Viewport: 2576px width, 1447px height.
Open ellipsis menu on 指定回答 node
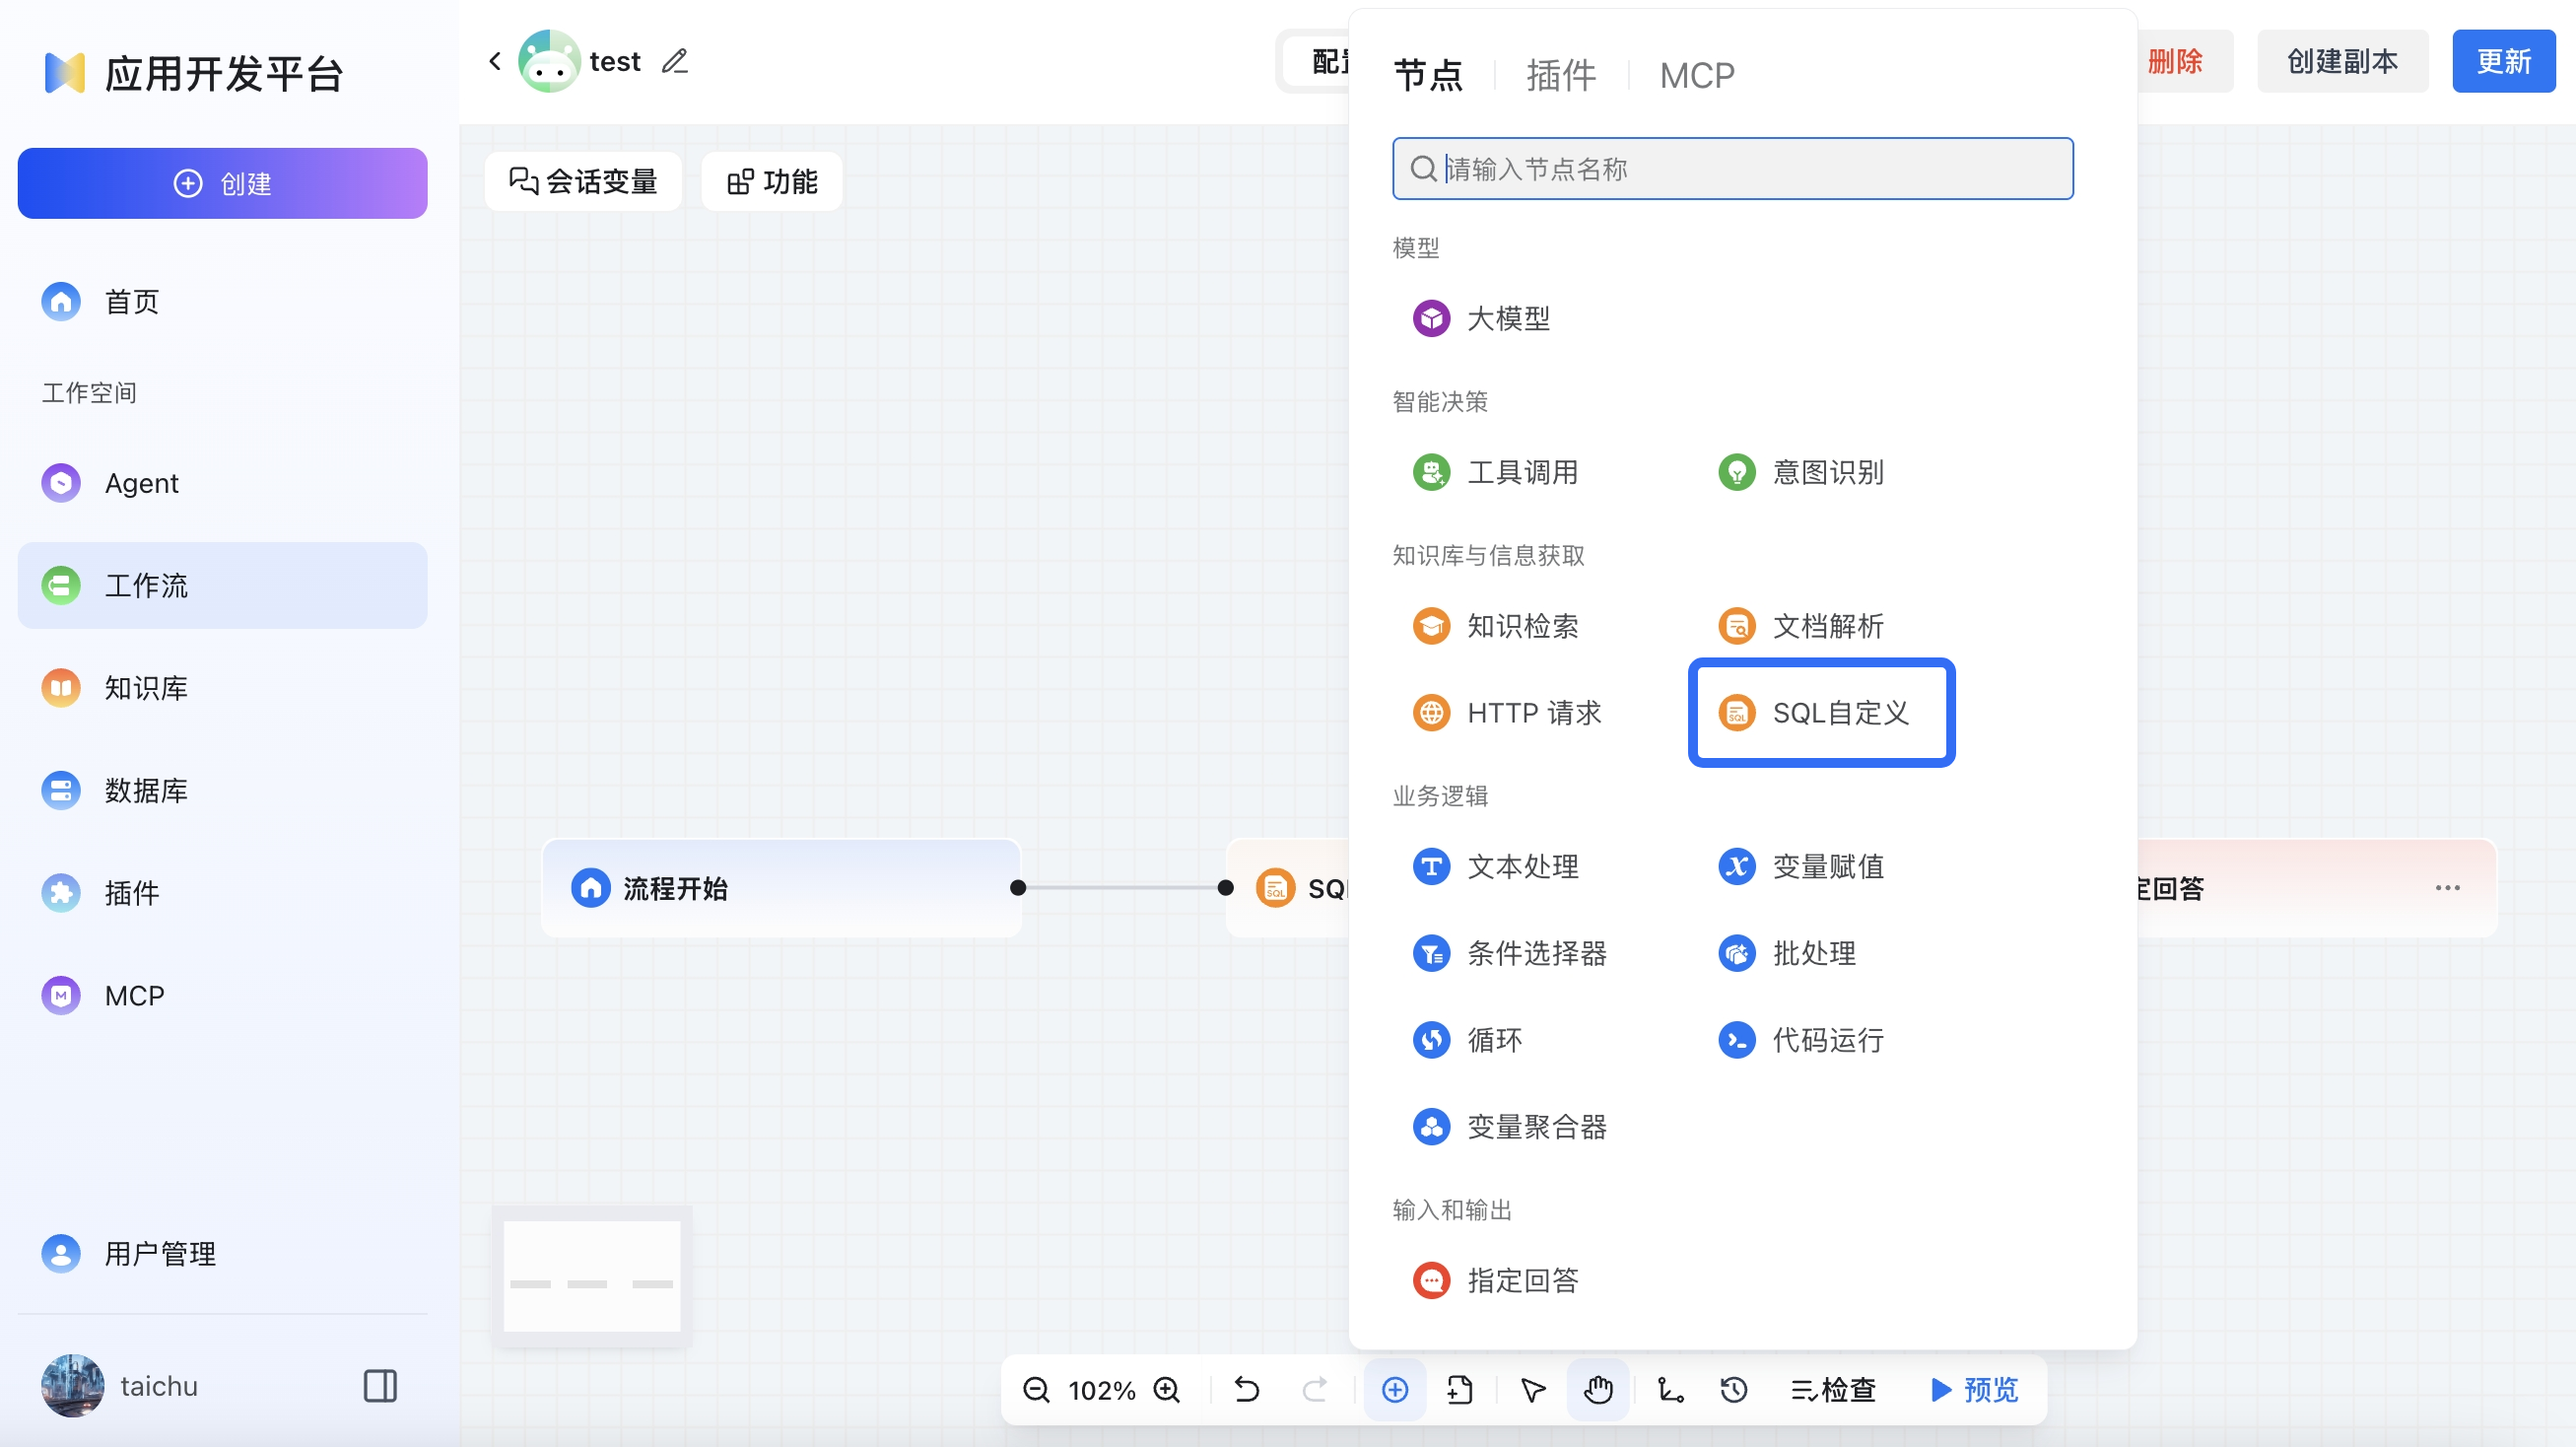click(2447, 888)
